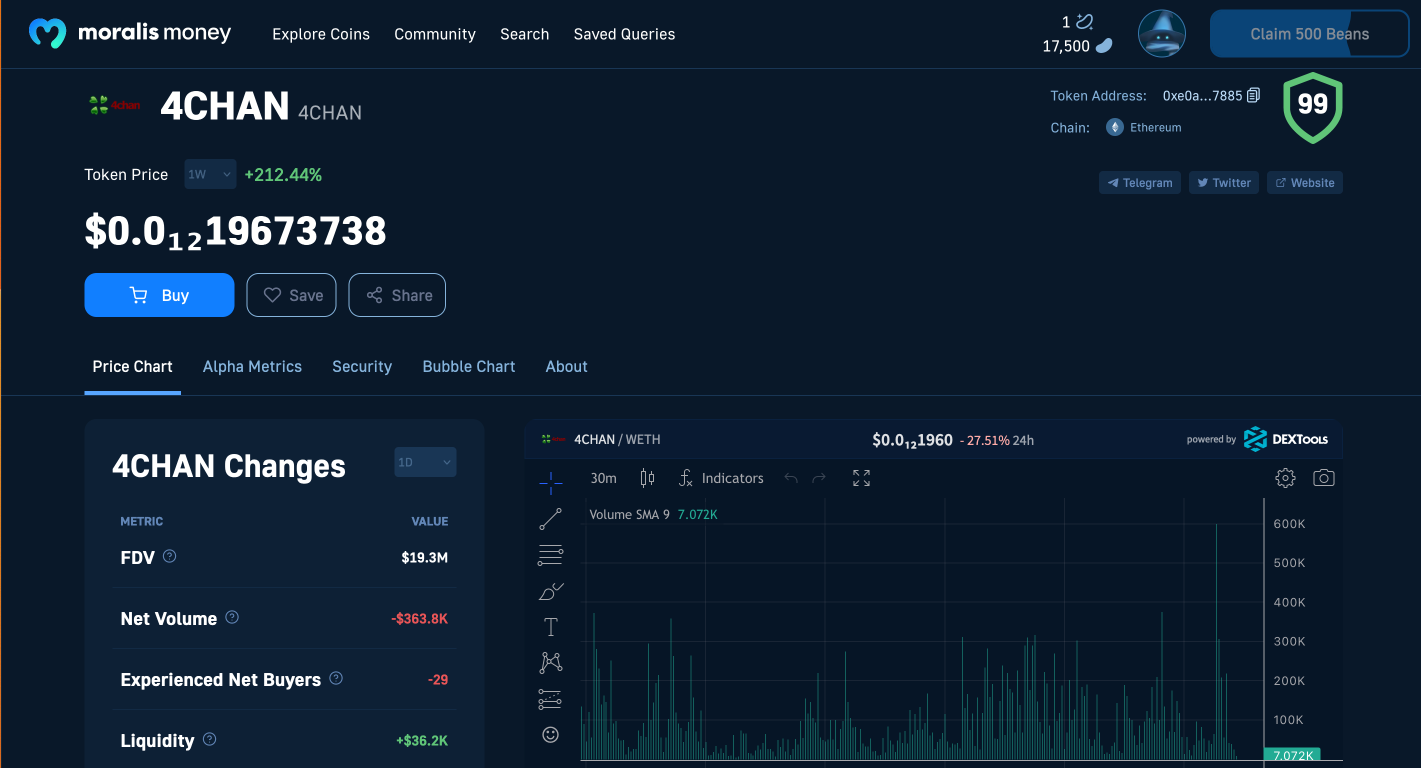This screenshot has width=1421, height=768.
Task: Show the Liquidity info icon
Action: pyautogui.click(x=209, y=739)
